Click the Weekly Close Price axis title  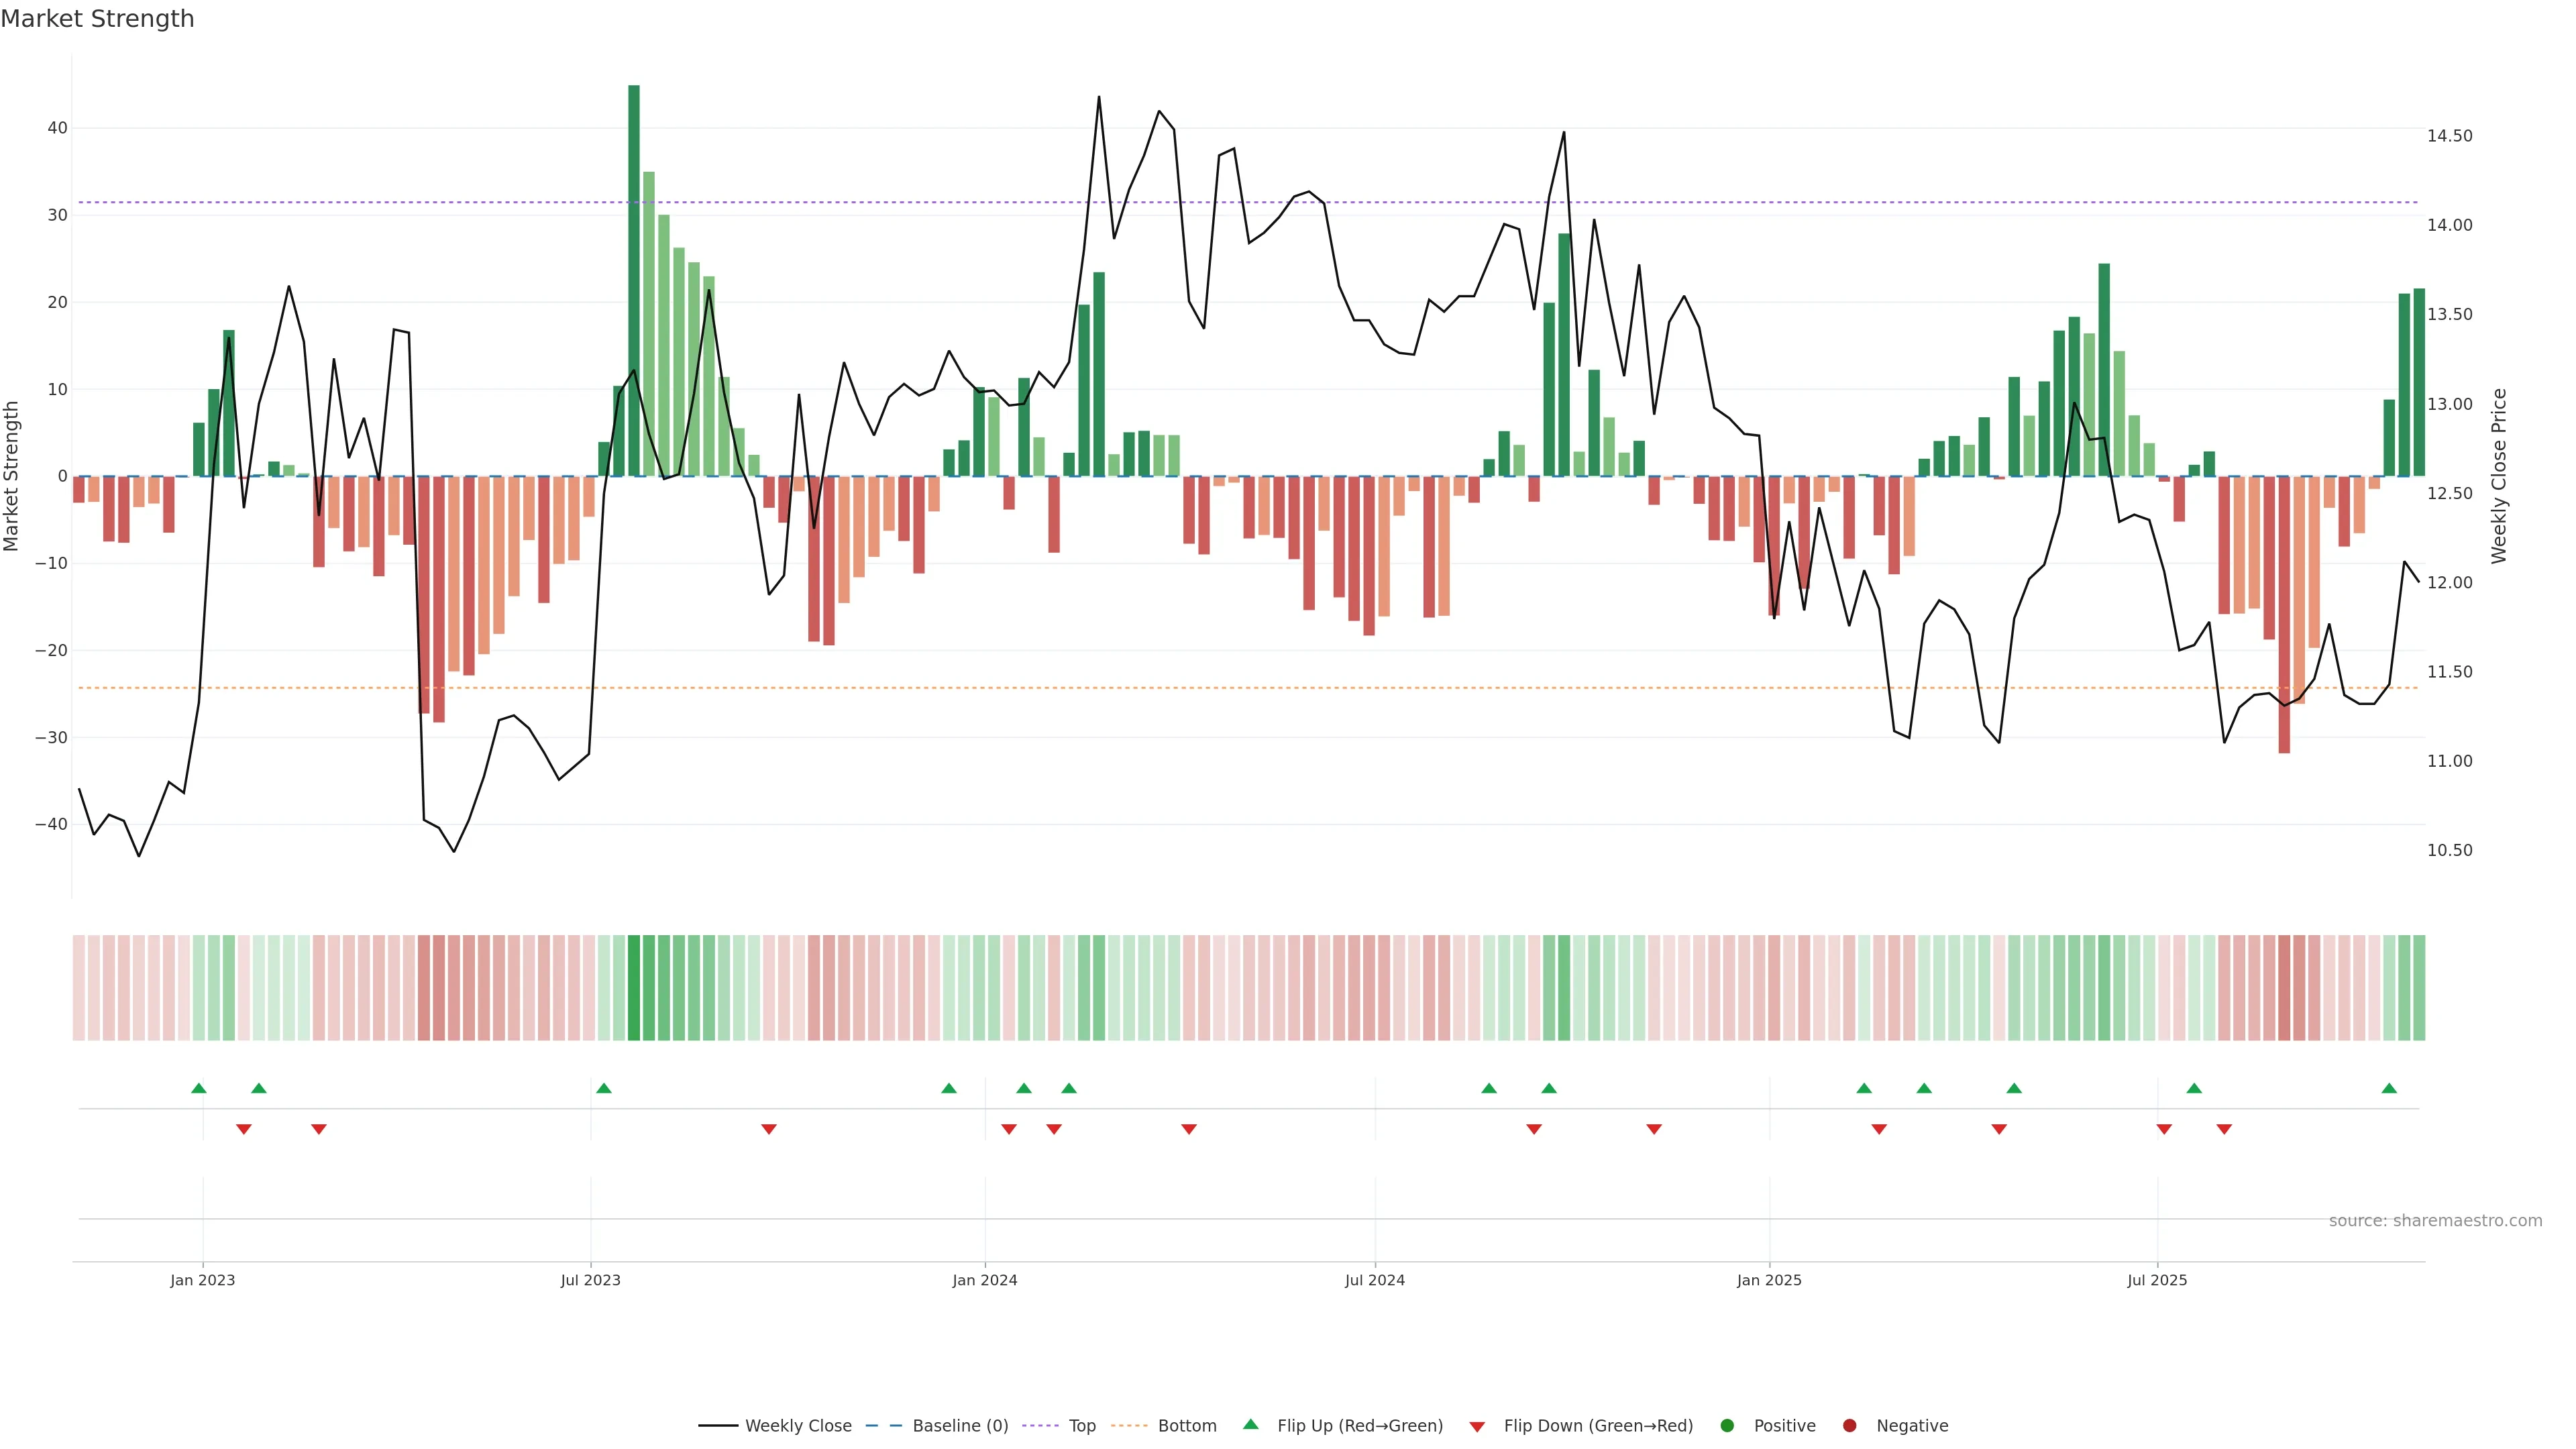2498,476
